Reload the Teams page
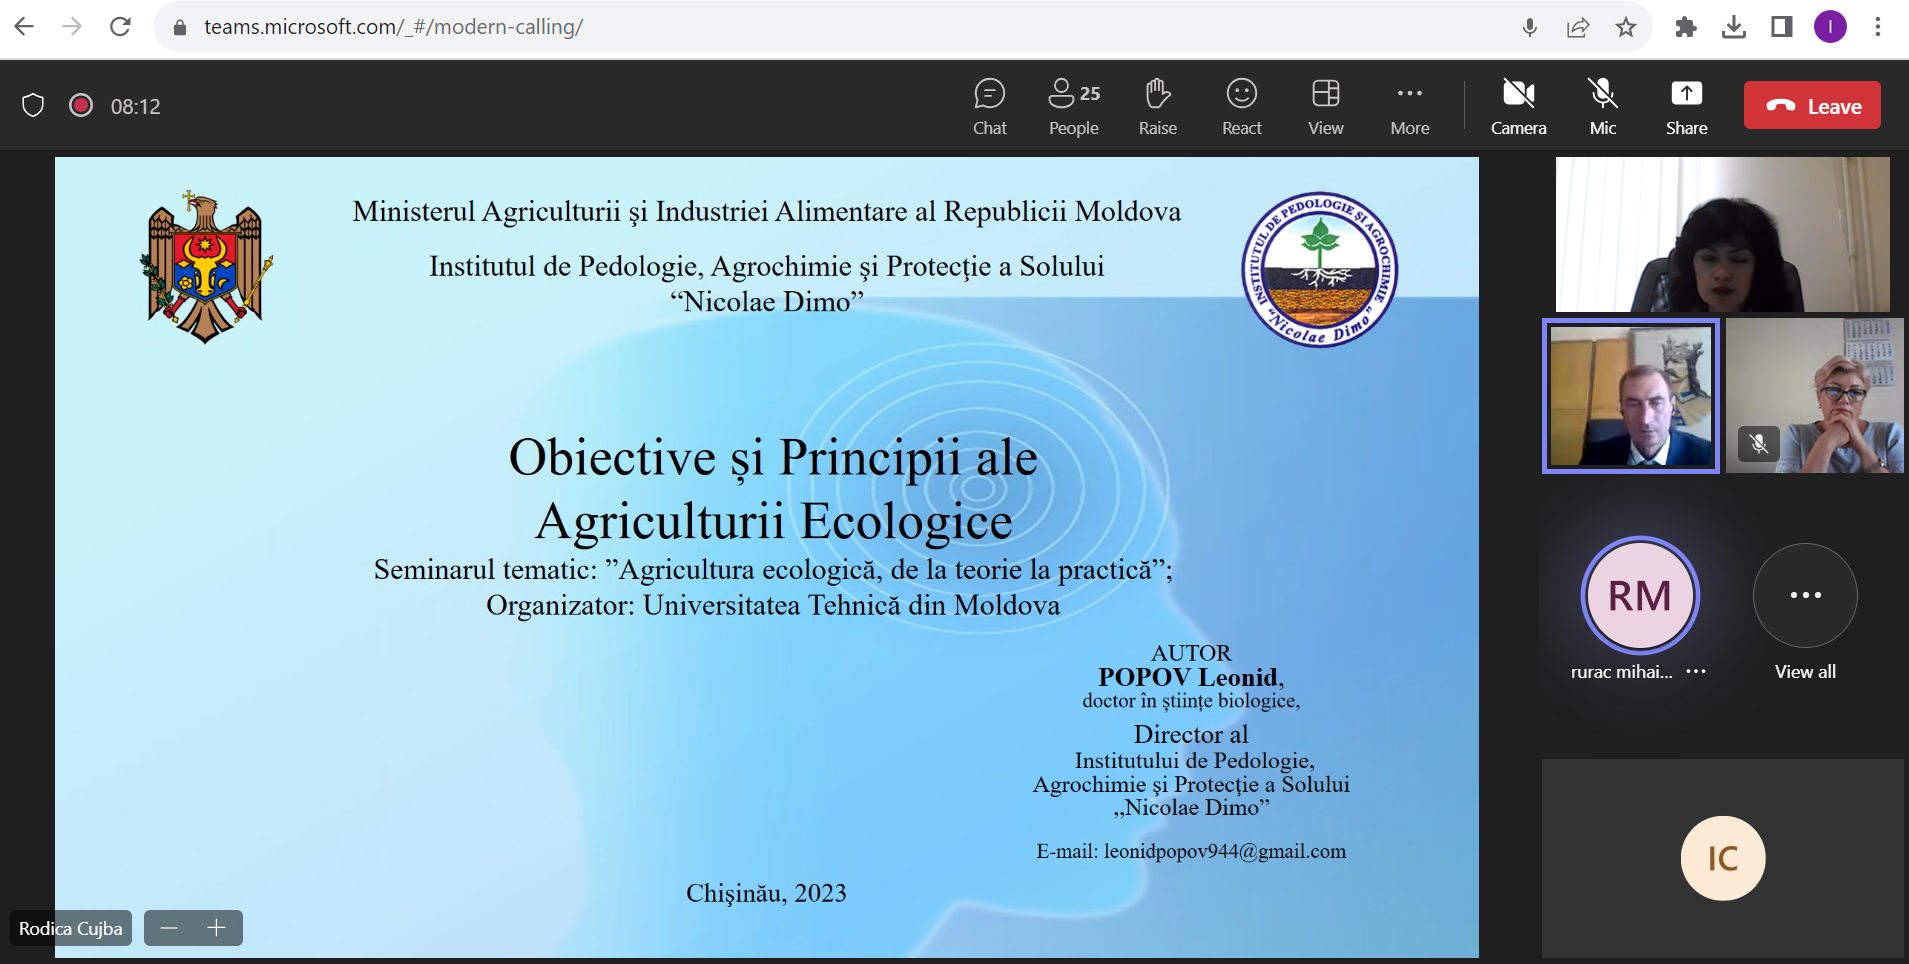This screenshot has height=964, width=1909. [120, 27]
